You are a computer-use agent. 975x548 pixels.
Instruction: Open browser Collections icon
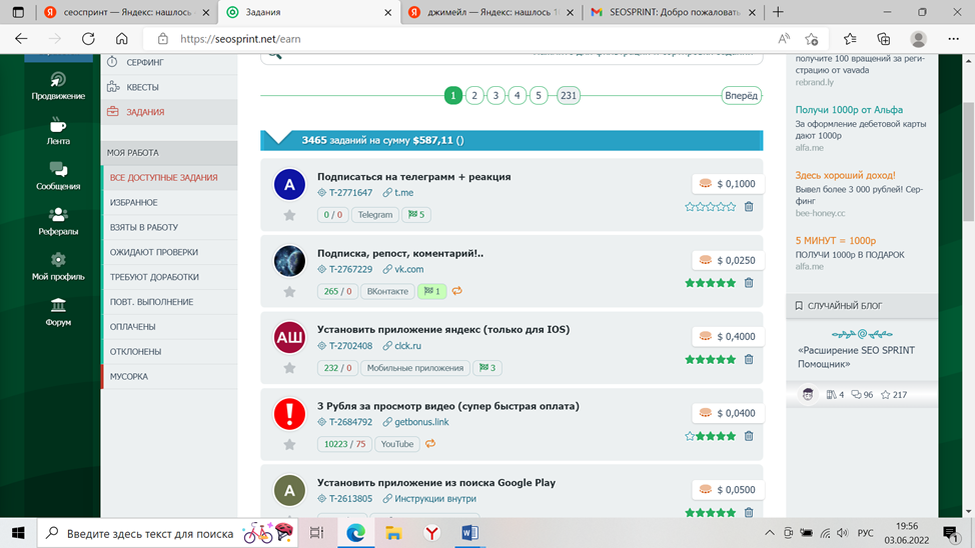pos(884,39)
